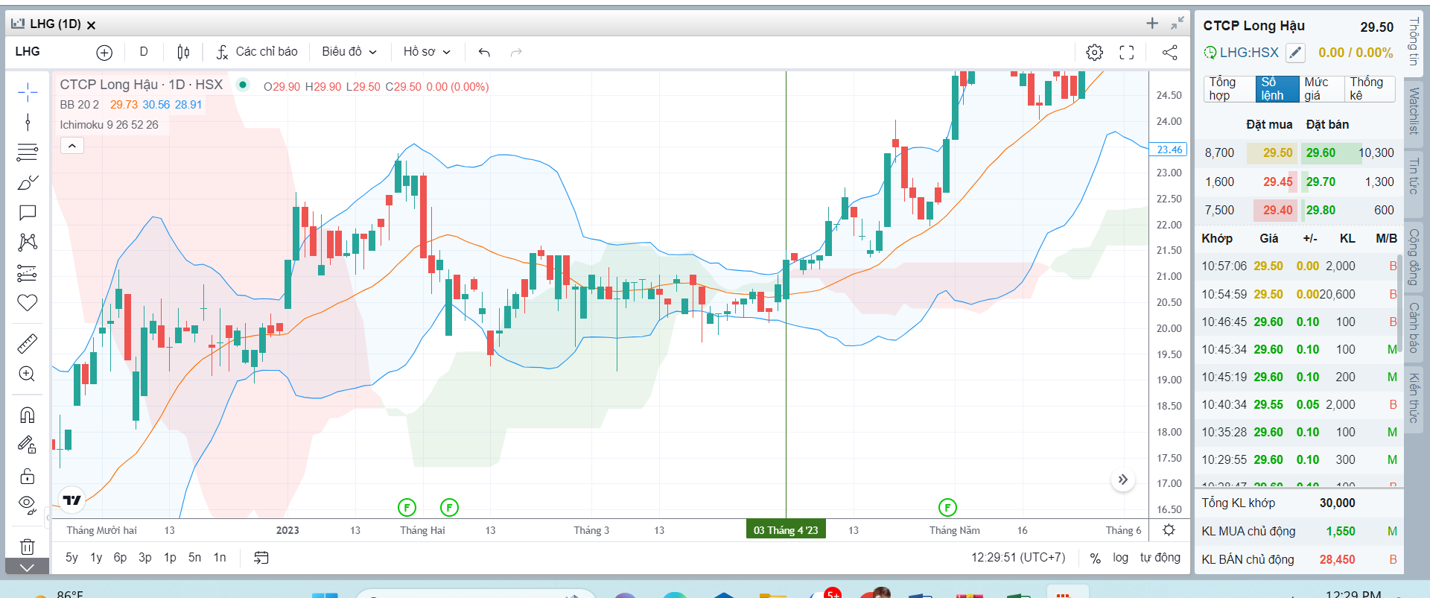The width and height of the screenshot is (1437, 598).
Task: Toggle the magnet snap mode
Action: (27, 415)
